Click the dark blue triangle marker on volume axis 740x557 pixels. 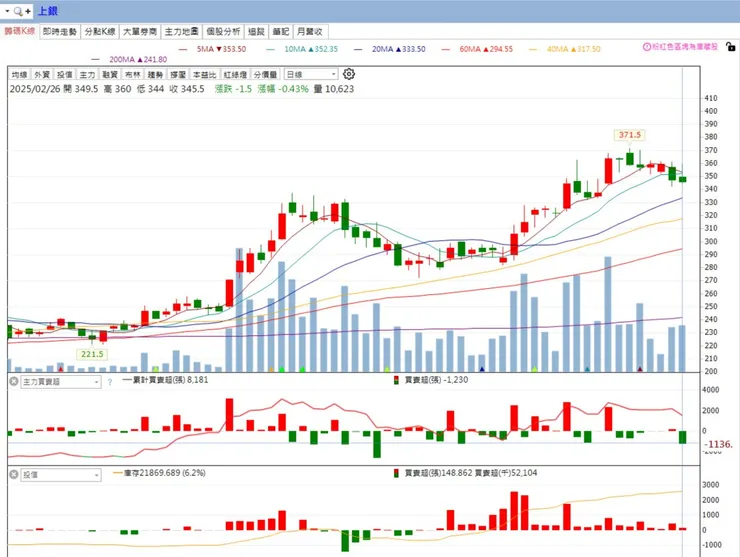click(x=482, y=369)
